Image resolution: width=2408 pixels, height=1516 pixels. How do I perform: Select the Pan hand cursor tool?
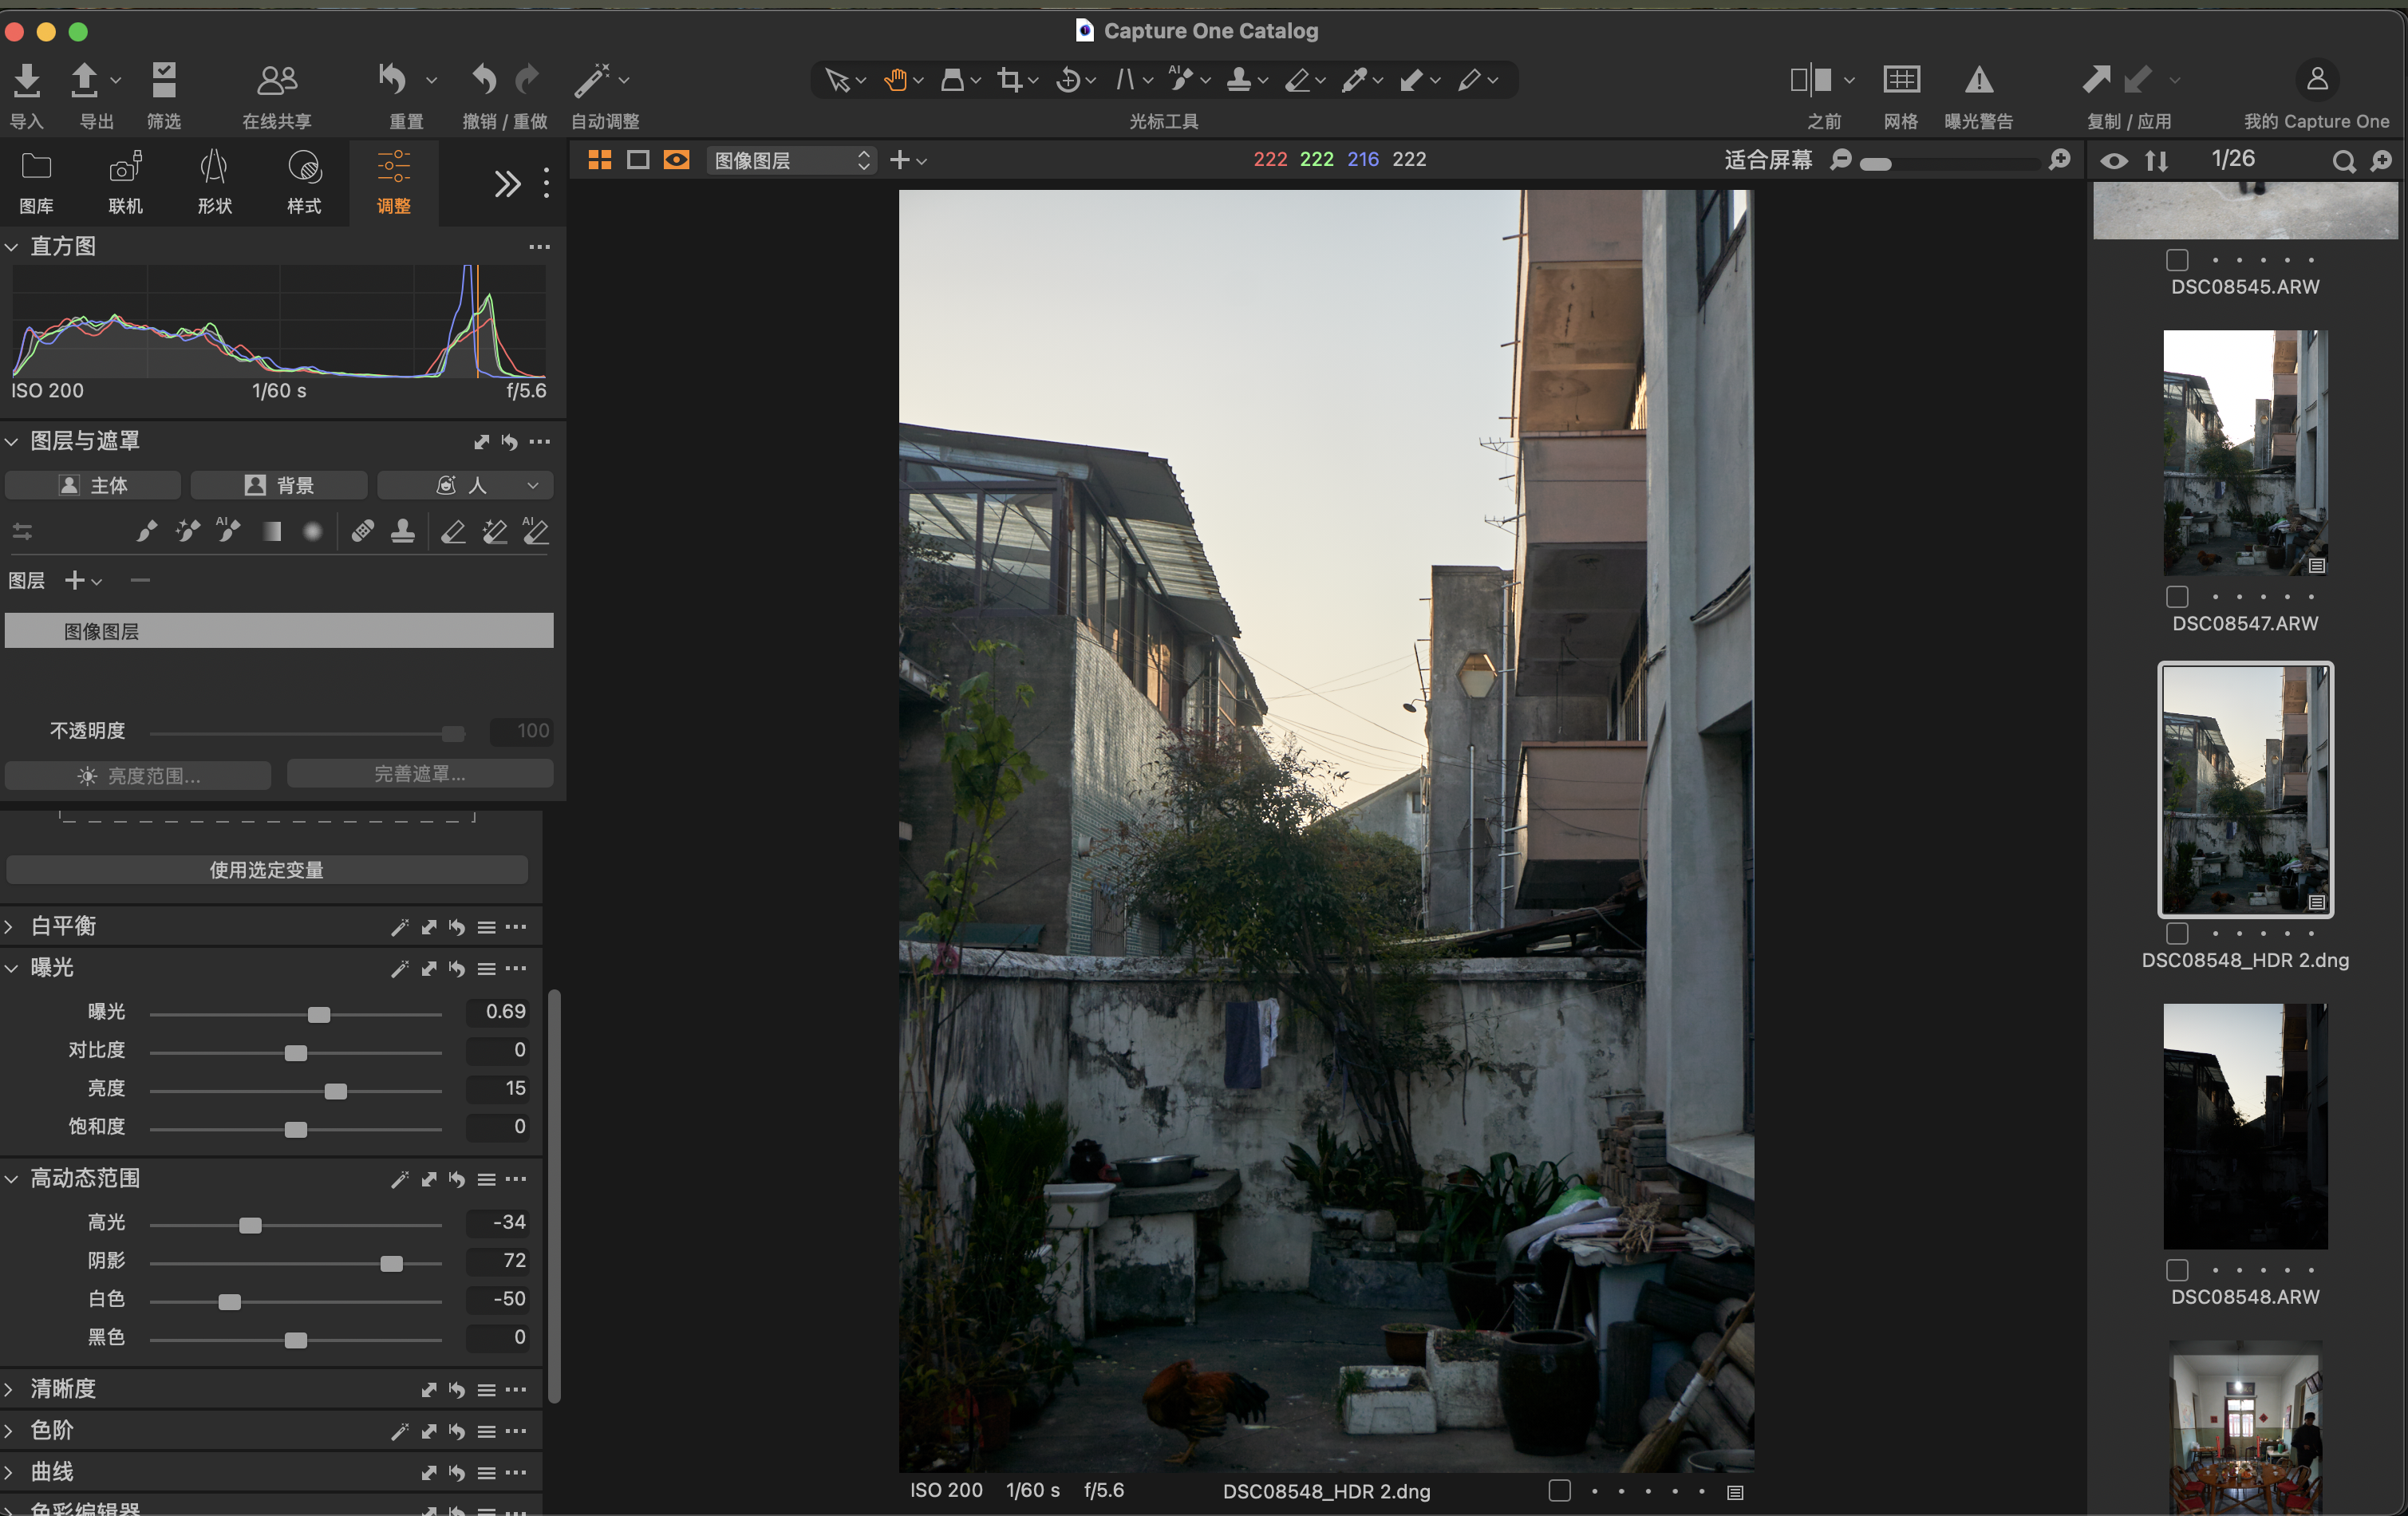coord(895,80)
